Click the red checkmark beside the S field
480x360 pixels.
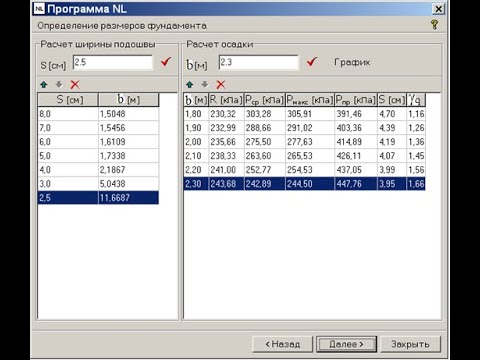166,62
